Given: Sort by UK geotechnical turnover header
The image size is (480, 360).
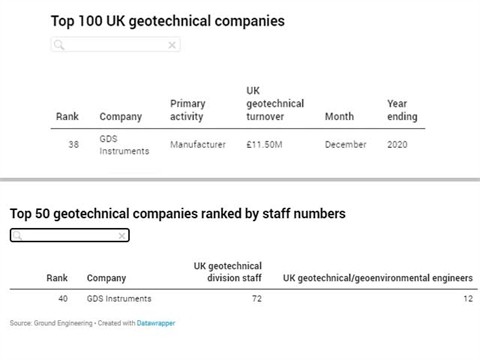Looking at the screenshot, I should coord(275,104).
